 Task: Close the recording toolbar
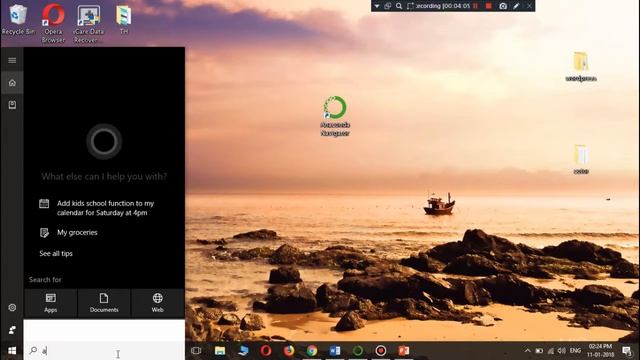[529, 6]
